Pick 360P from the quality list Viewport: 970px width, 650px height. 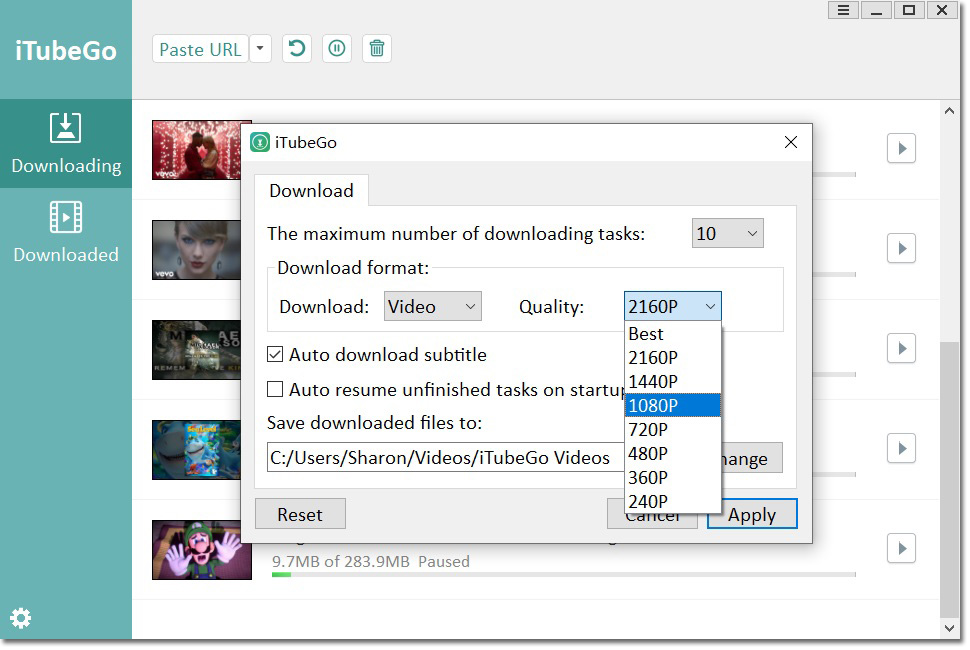pos(672,477)
